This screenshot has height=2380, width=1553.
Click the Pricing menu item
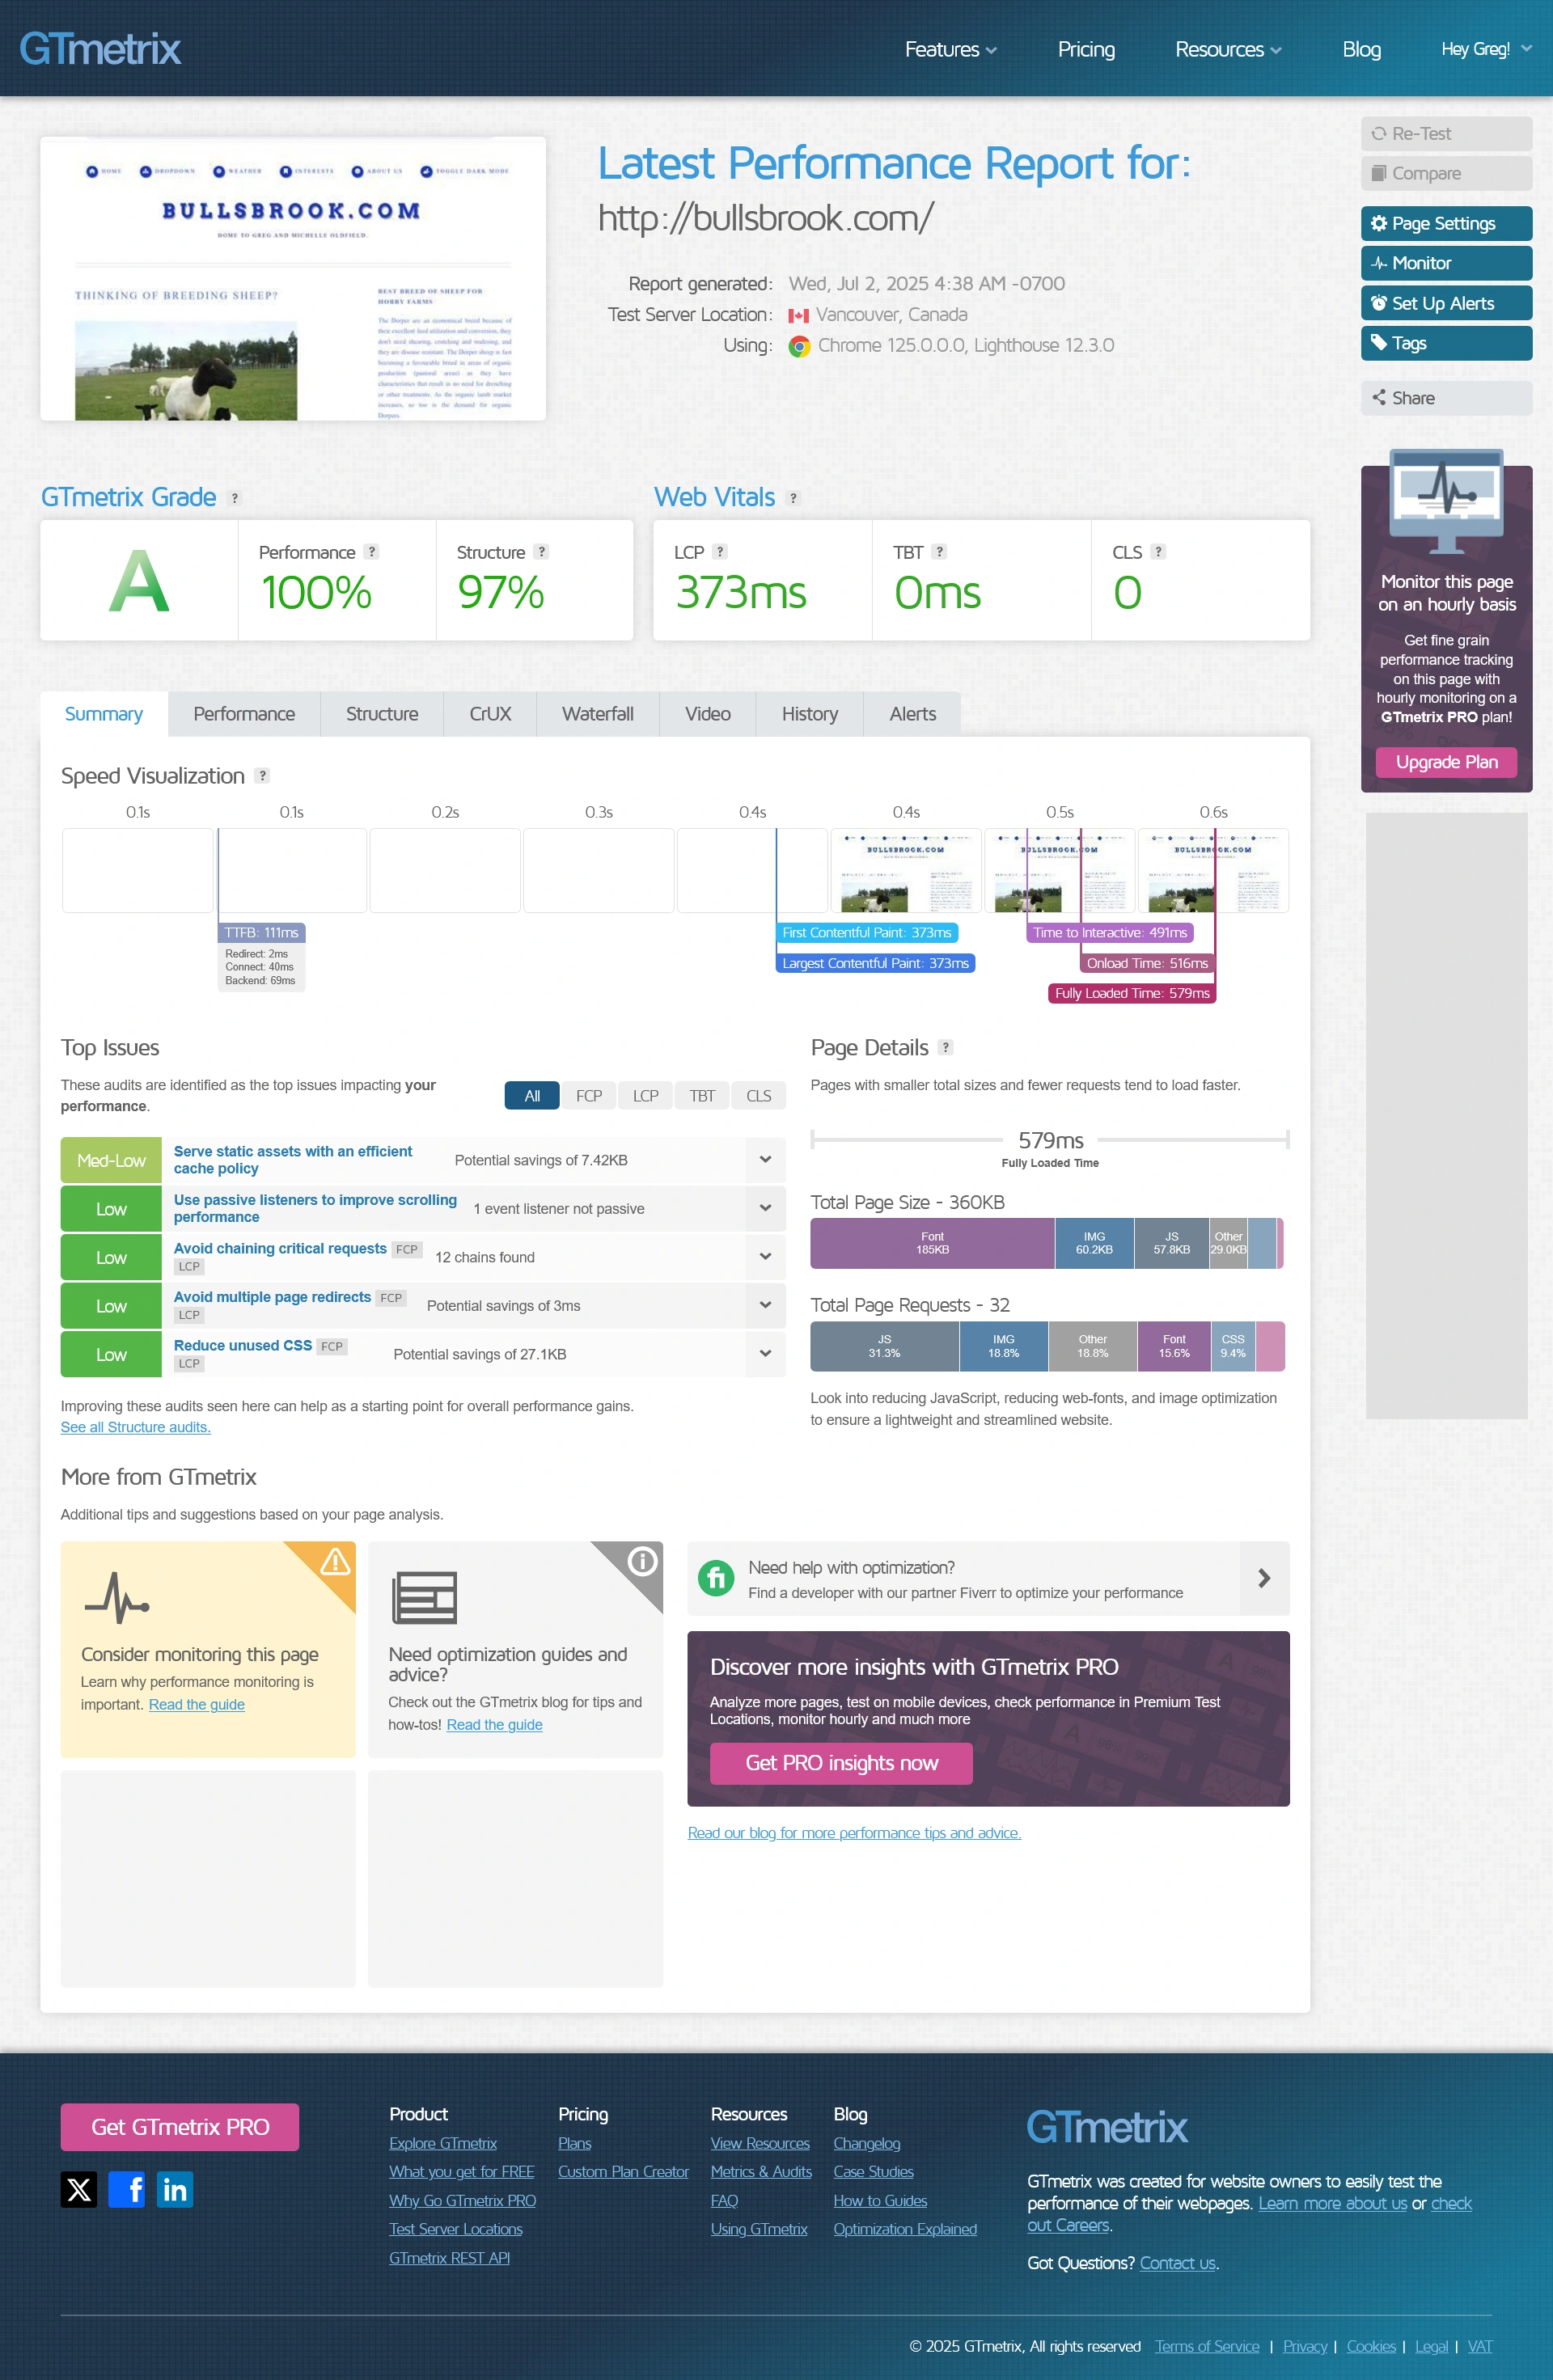[1086, 49]
